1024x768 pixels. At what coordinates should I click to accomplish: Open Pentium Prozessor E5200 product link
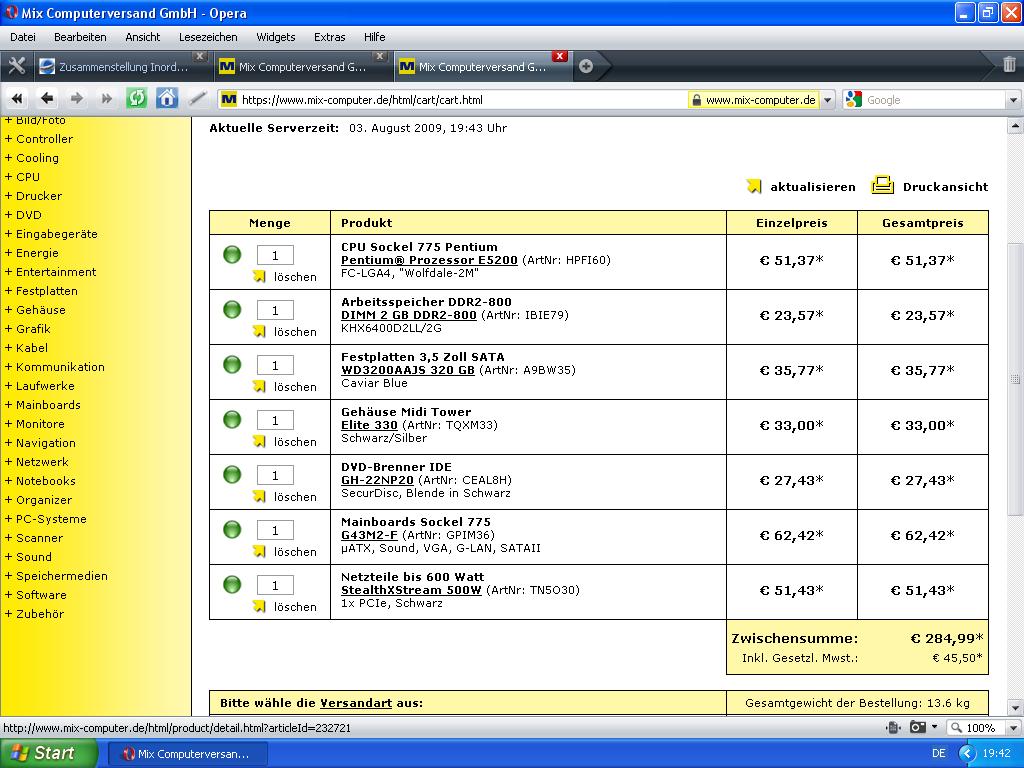[429, 260]
